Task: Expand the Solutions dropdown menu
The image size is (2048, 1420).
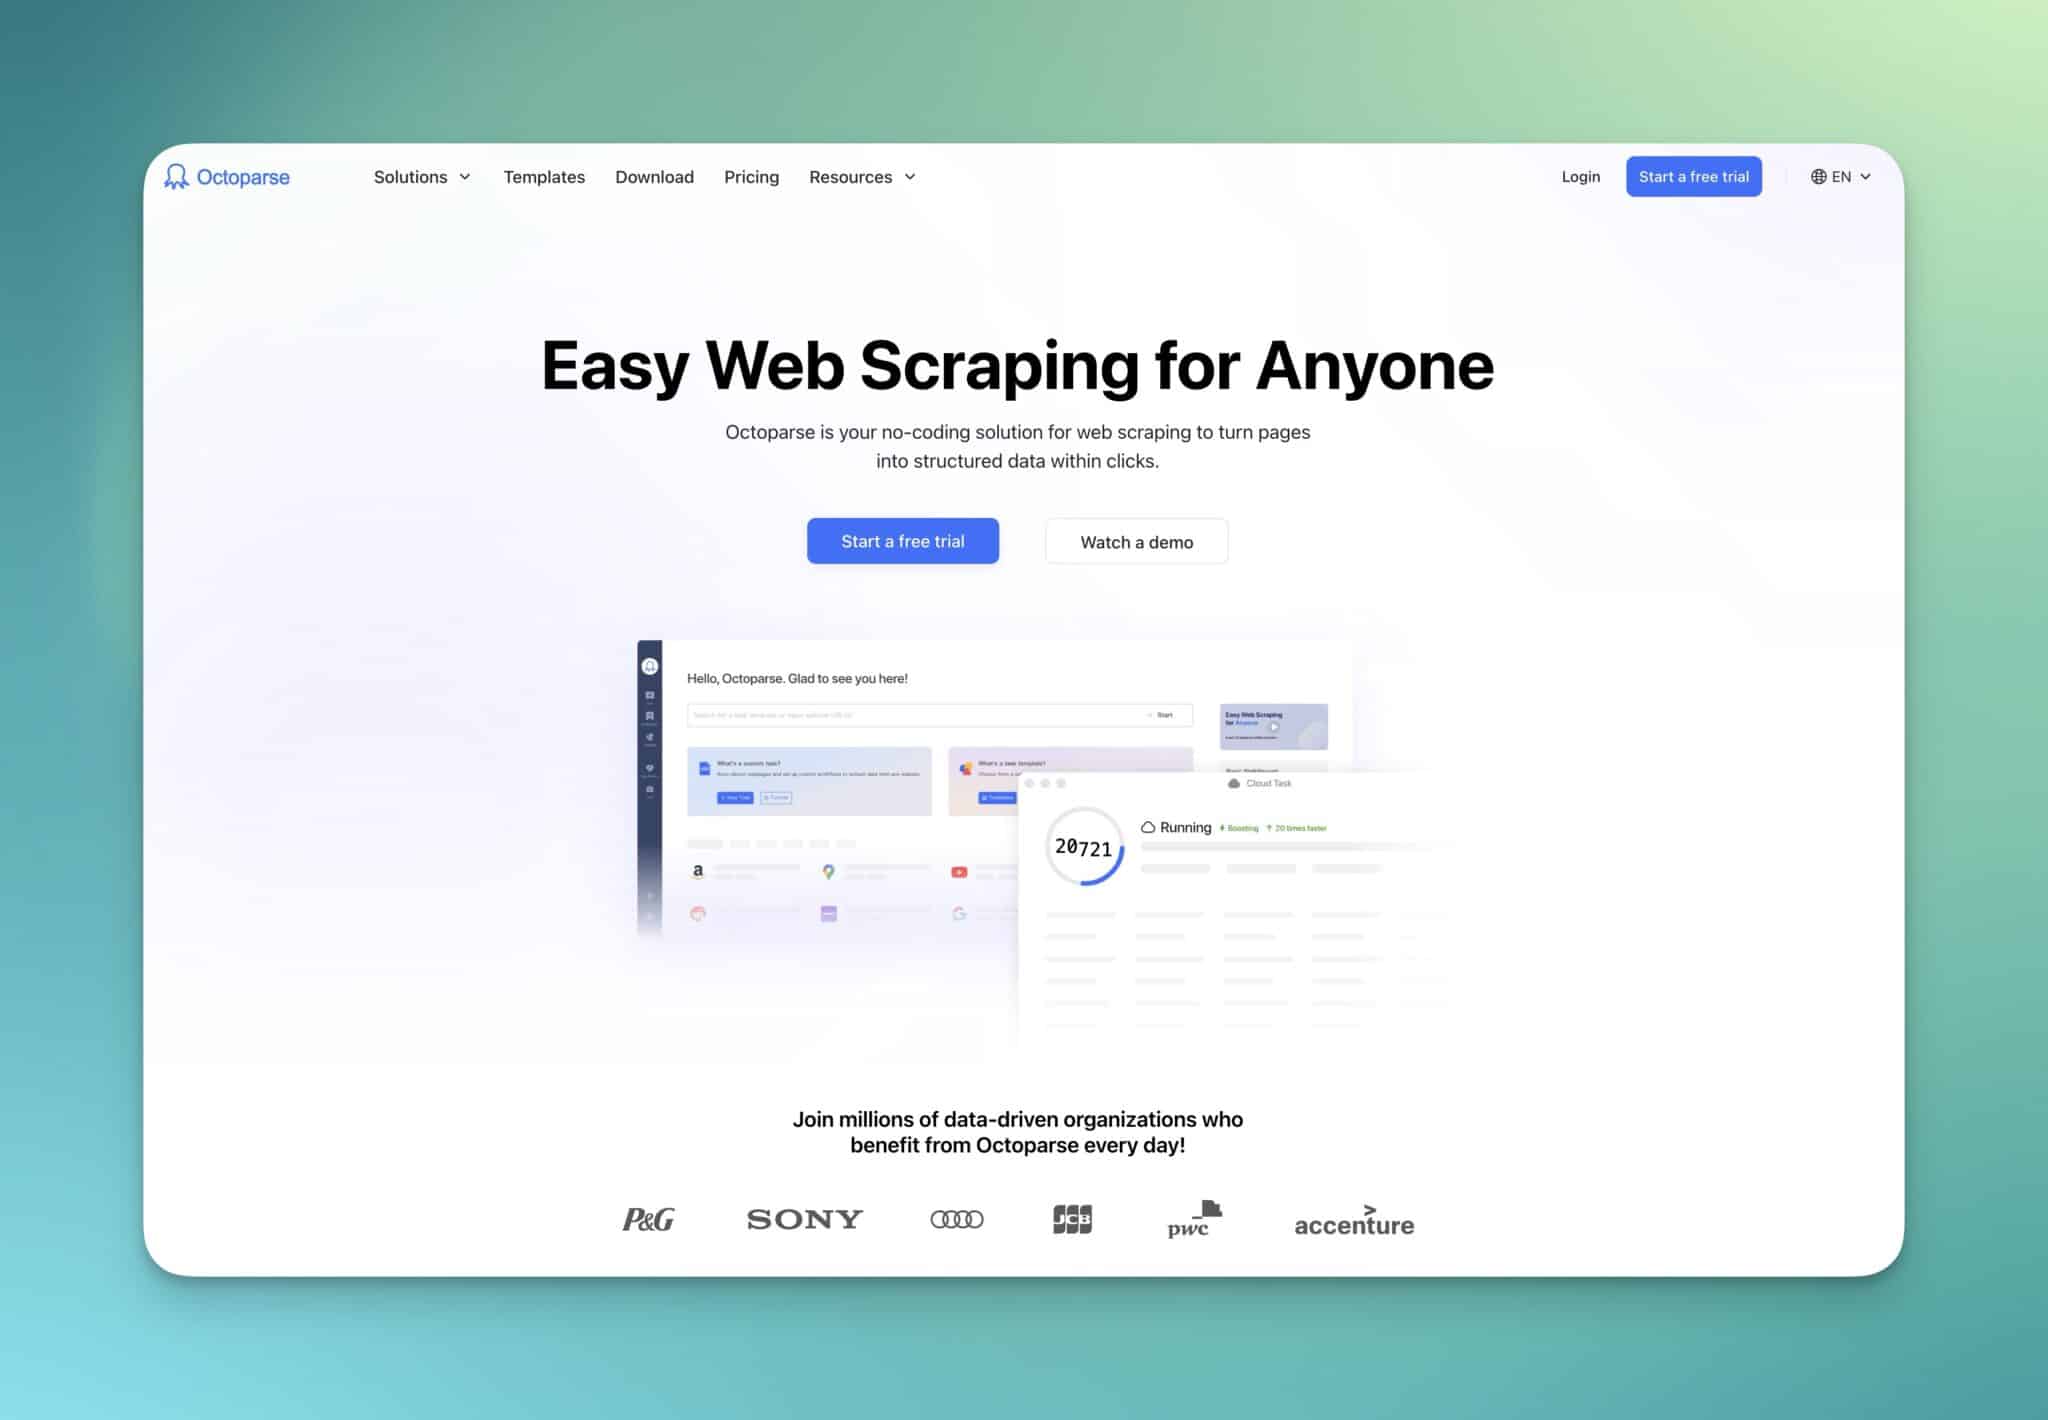Action: click(x=422, y=176)
